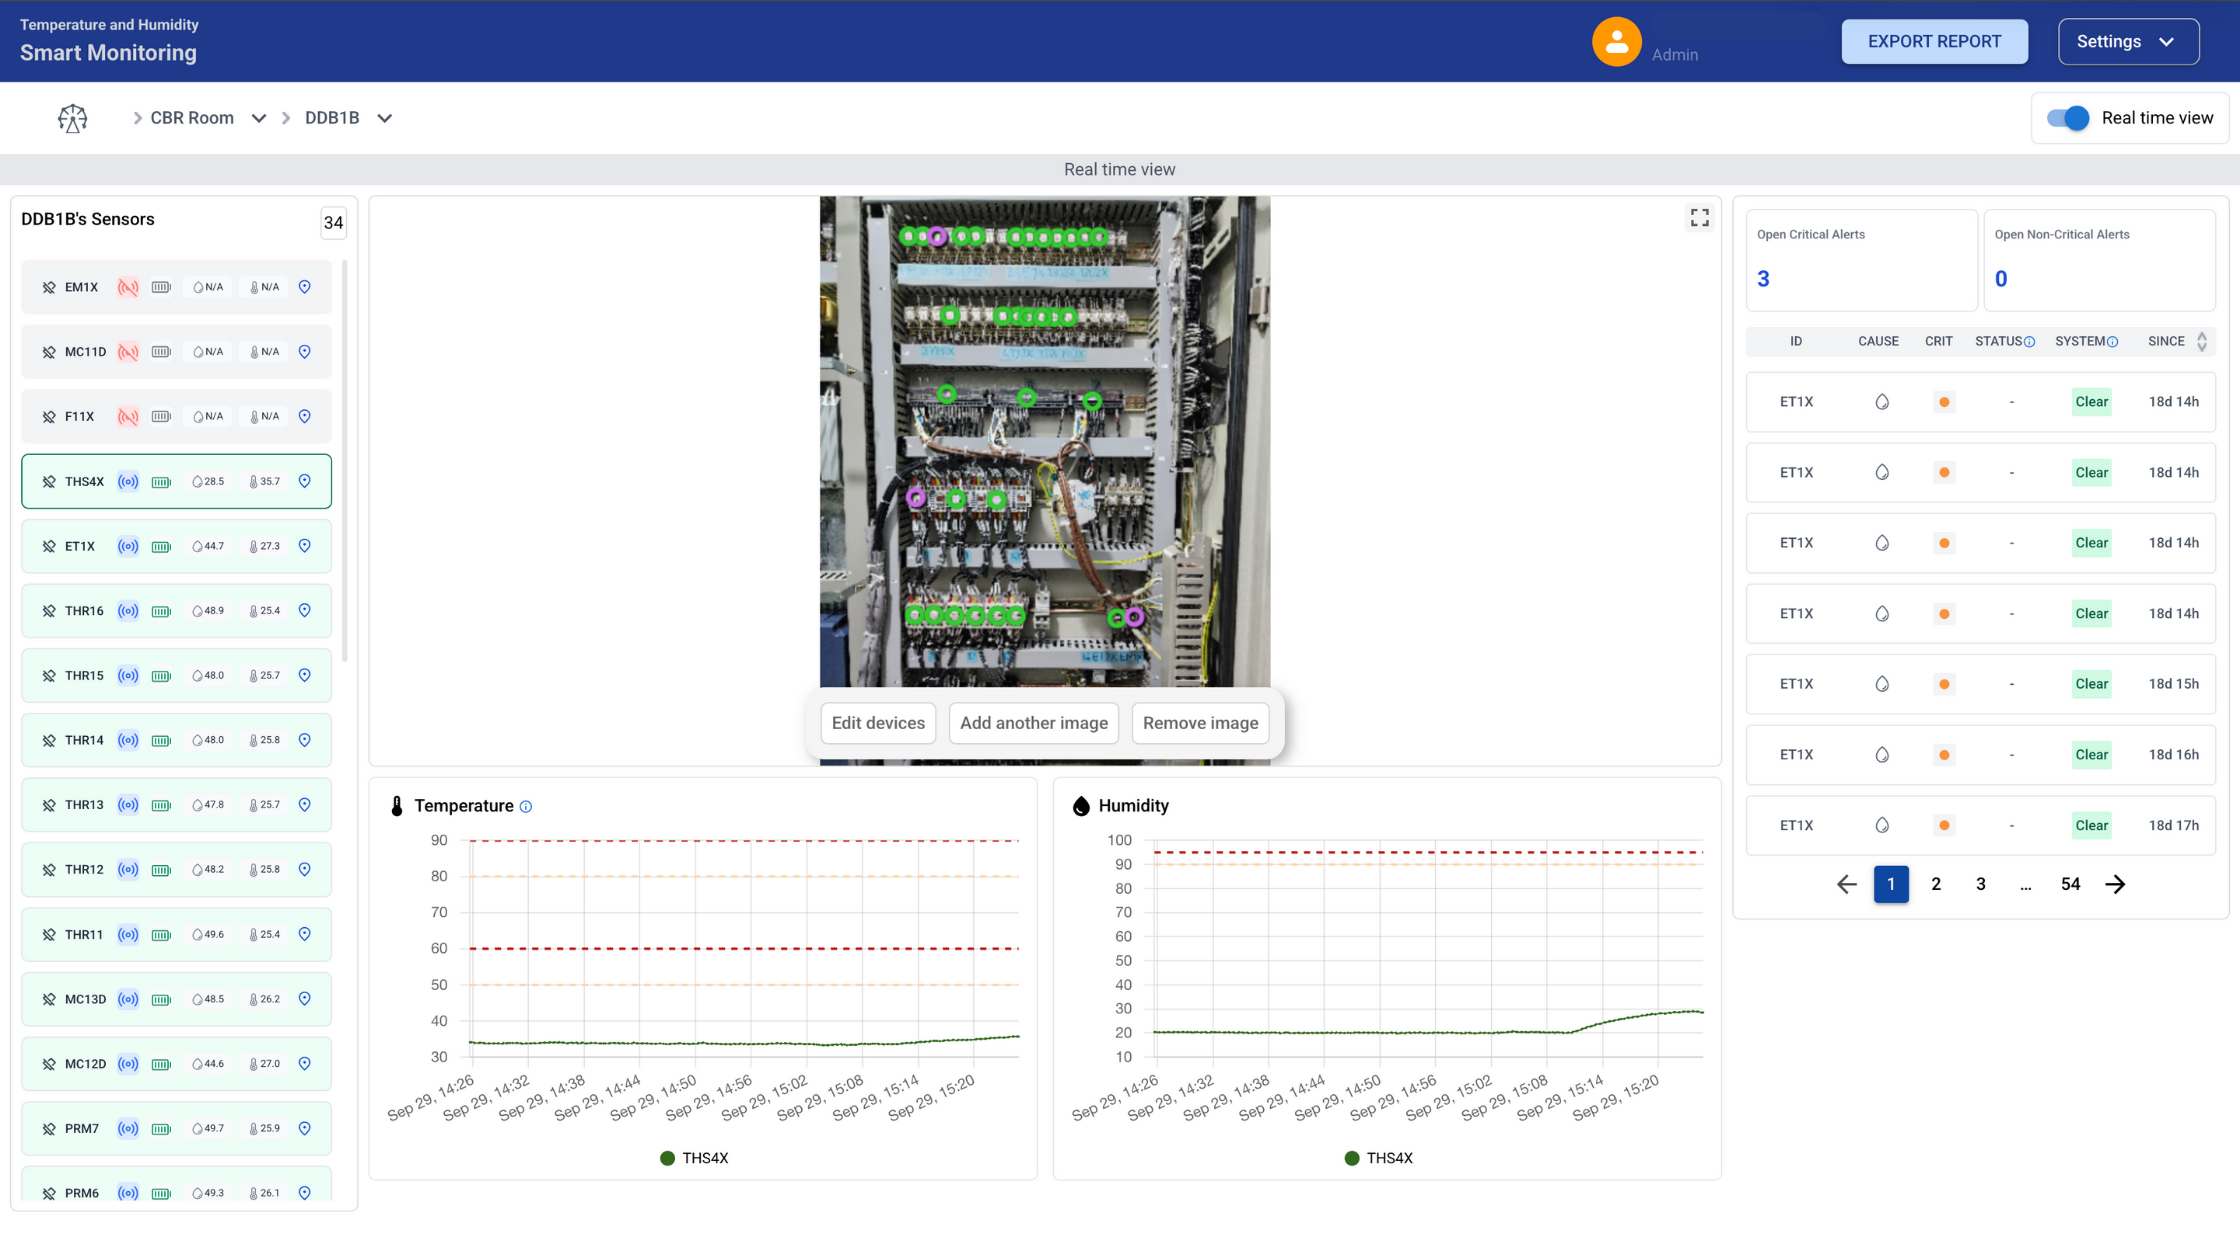Click the Clear badge on 18d 15h alert
This screenshot has width=2240, height=1260.
(x=2091, y=684)
